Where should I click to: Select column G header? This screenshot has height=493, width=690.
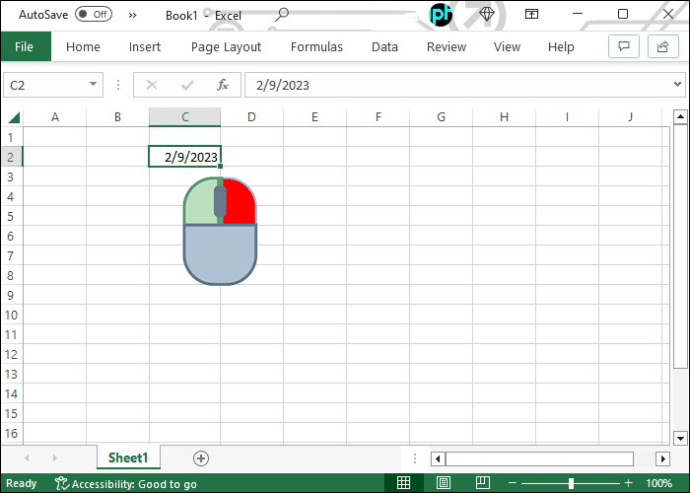441,117
